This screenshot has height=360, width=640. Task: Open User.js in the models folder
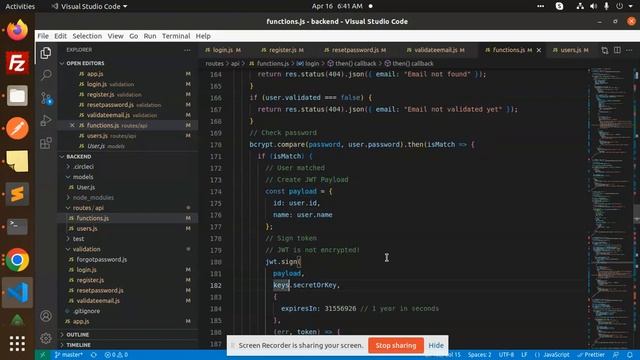coord(86,187)
